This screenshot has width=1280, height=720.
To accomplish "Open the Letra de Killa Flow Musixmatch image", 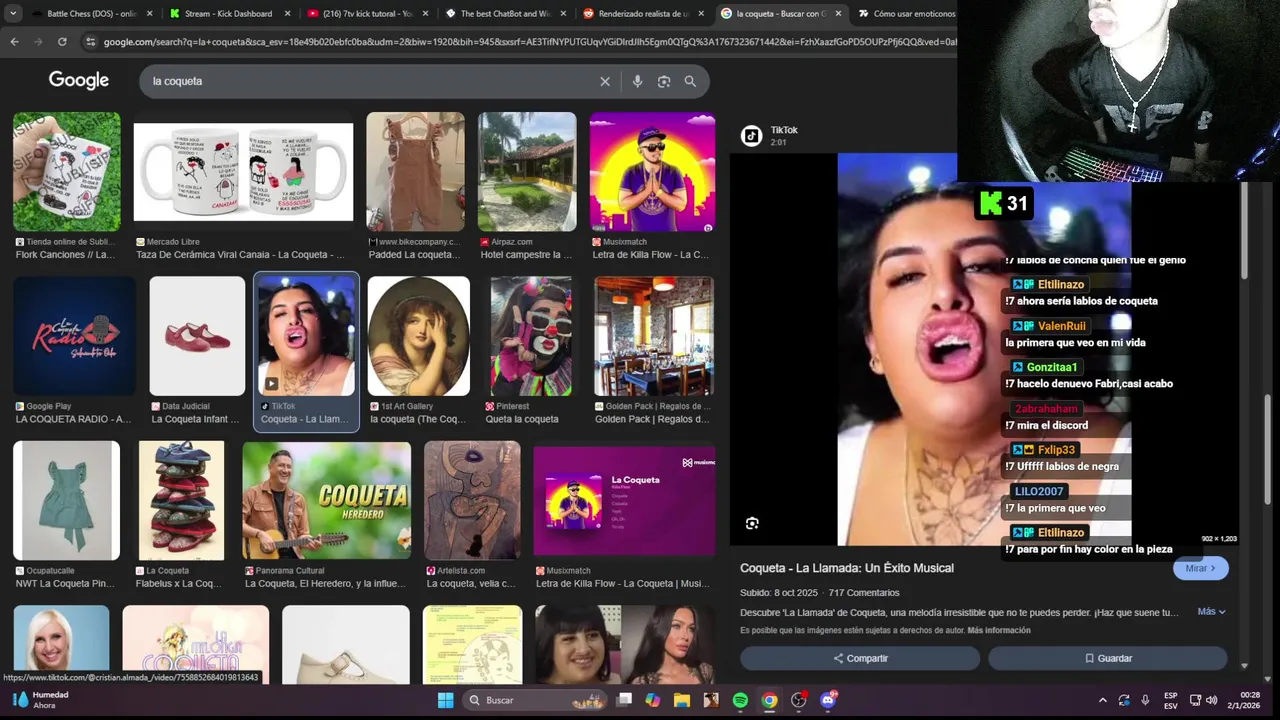I will click(652, 172).
